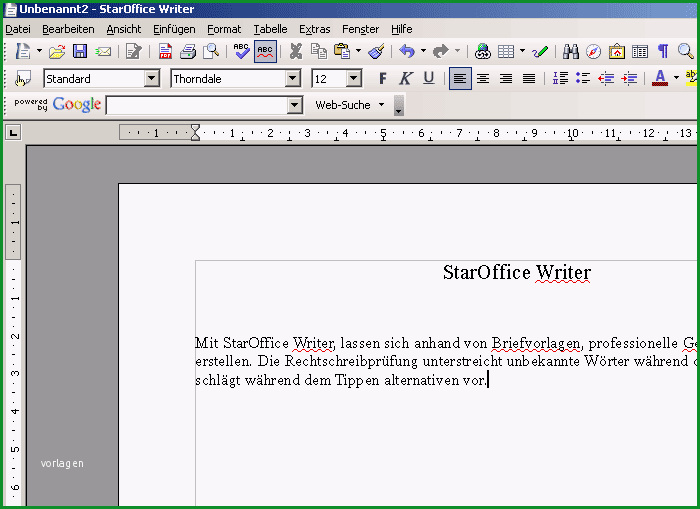
Task: Open Styles and Formatting icon
Action: pyautogui.click(x=22, y=79)
